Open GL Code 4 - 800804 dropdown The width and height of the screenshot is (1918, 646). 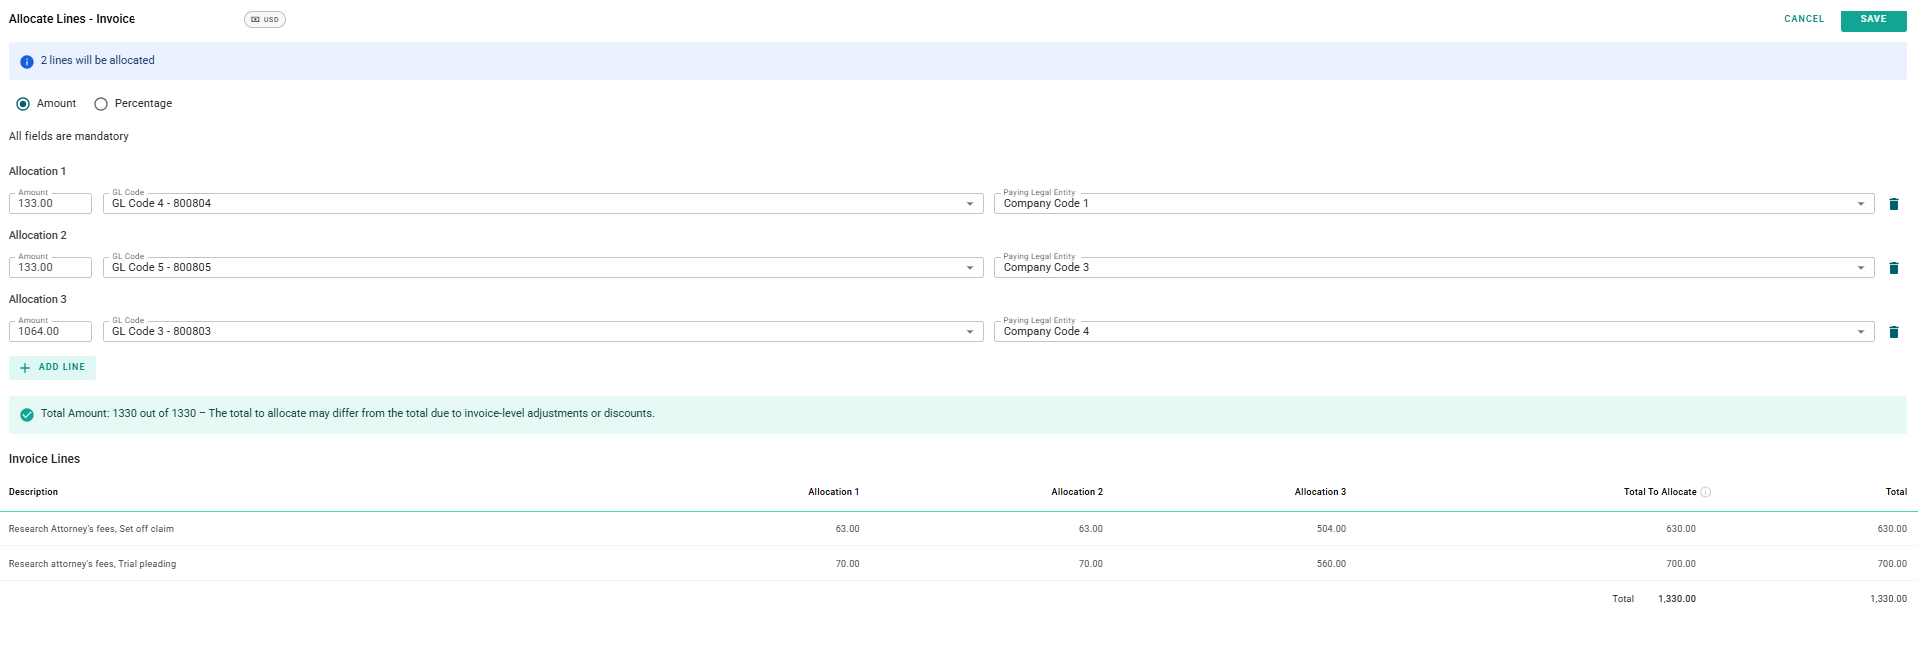coord(543,204)
